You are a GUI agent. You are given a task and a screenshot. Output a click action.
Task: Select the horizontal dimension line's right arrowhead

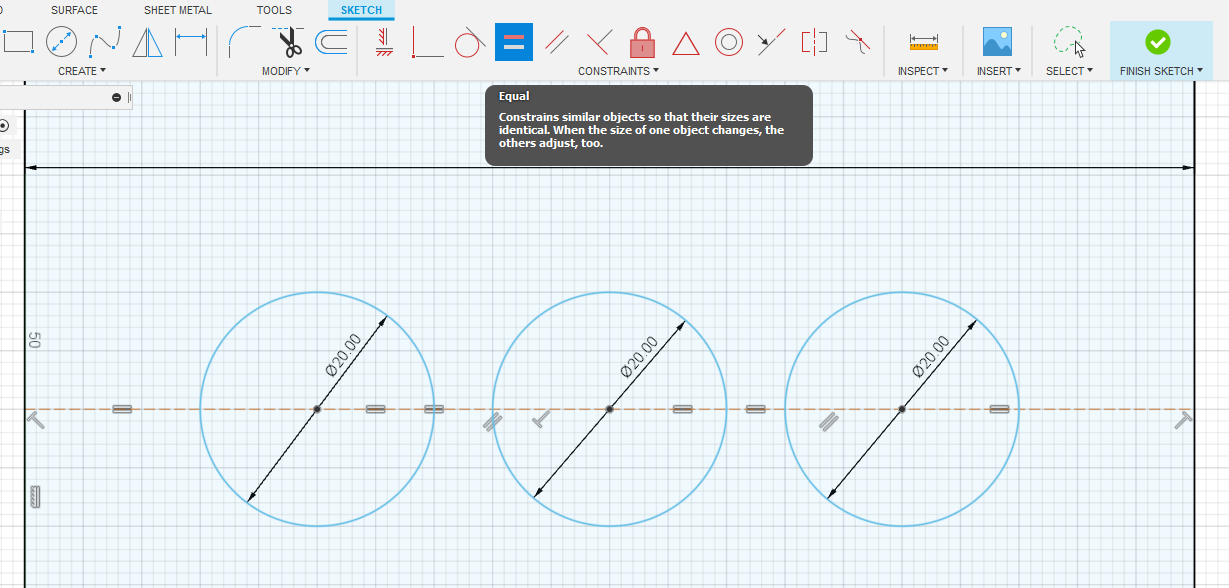click(1189, 167)
